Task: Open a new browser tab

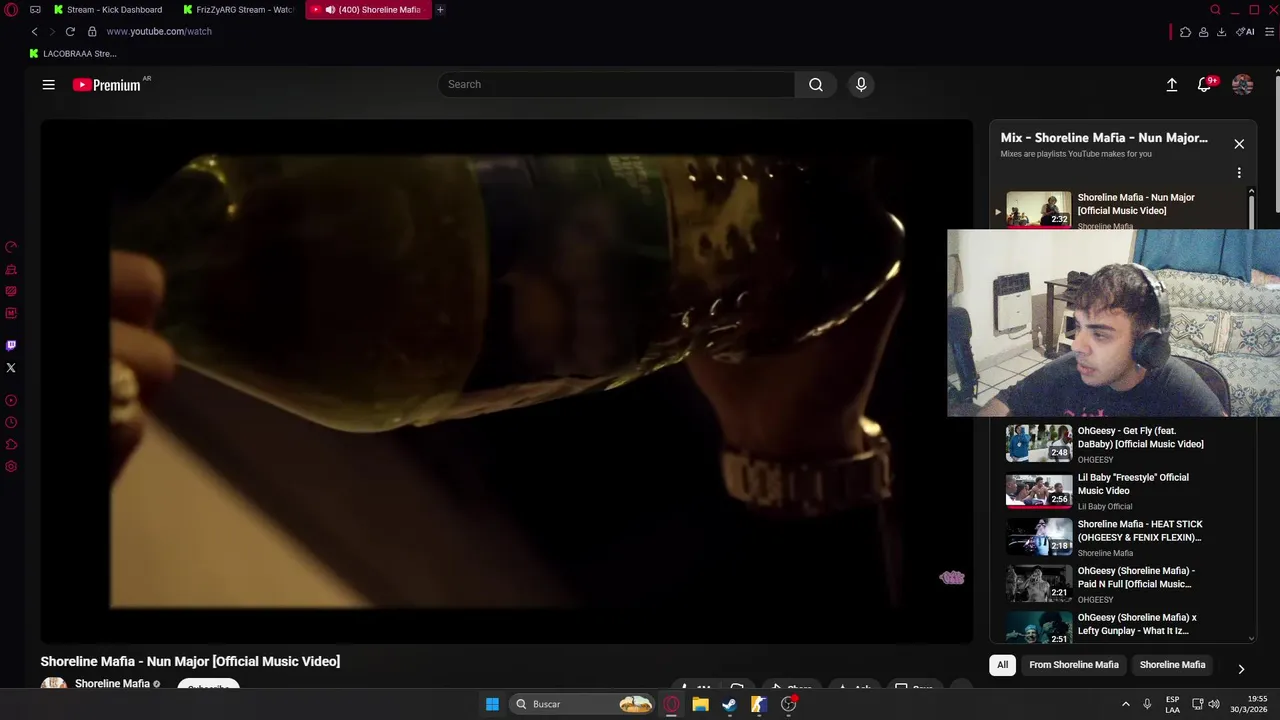Action: 440,10
